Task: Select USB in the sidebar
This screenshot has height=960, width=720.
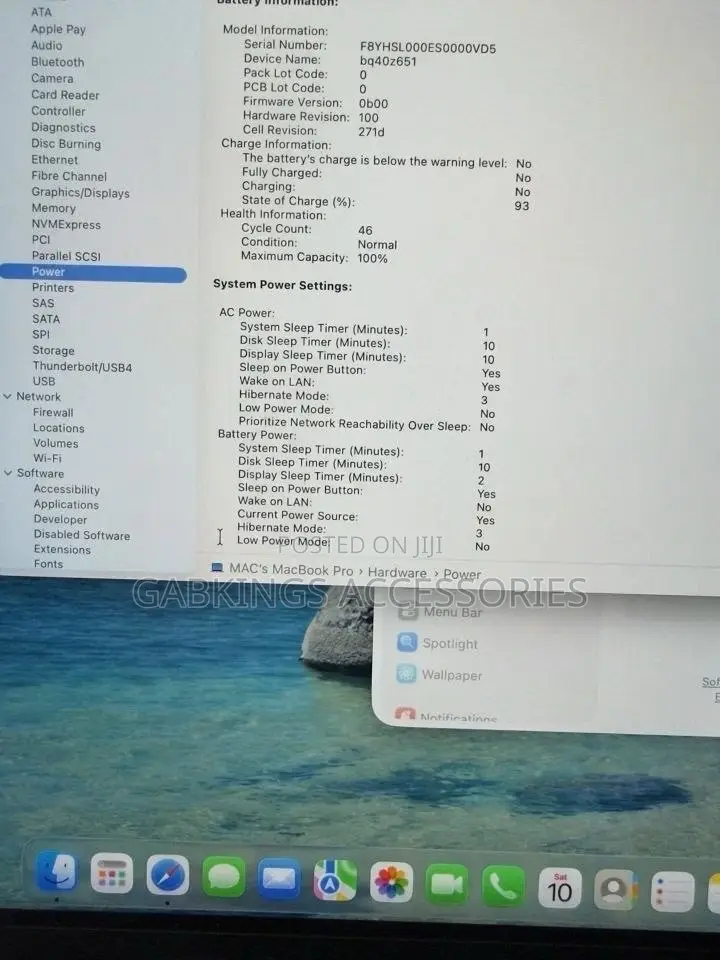Action: 43,381
